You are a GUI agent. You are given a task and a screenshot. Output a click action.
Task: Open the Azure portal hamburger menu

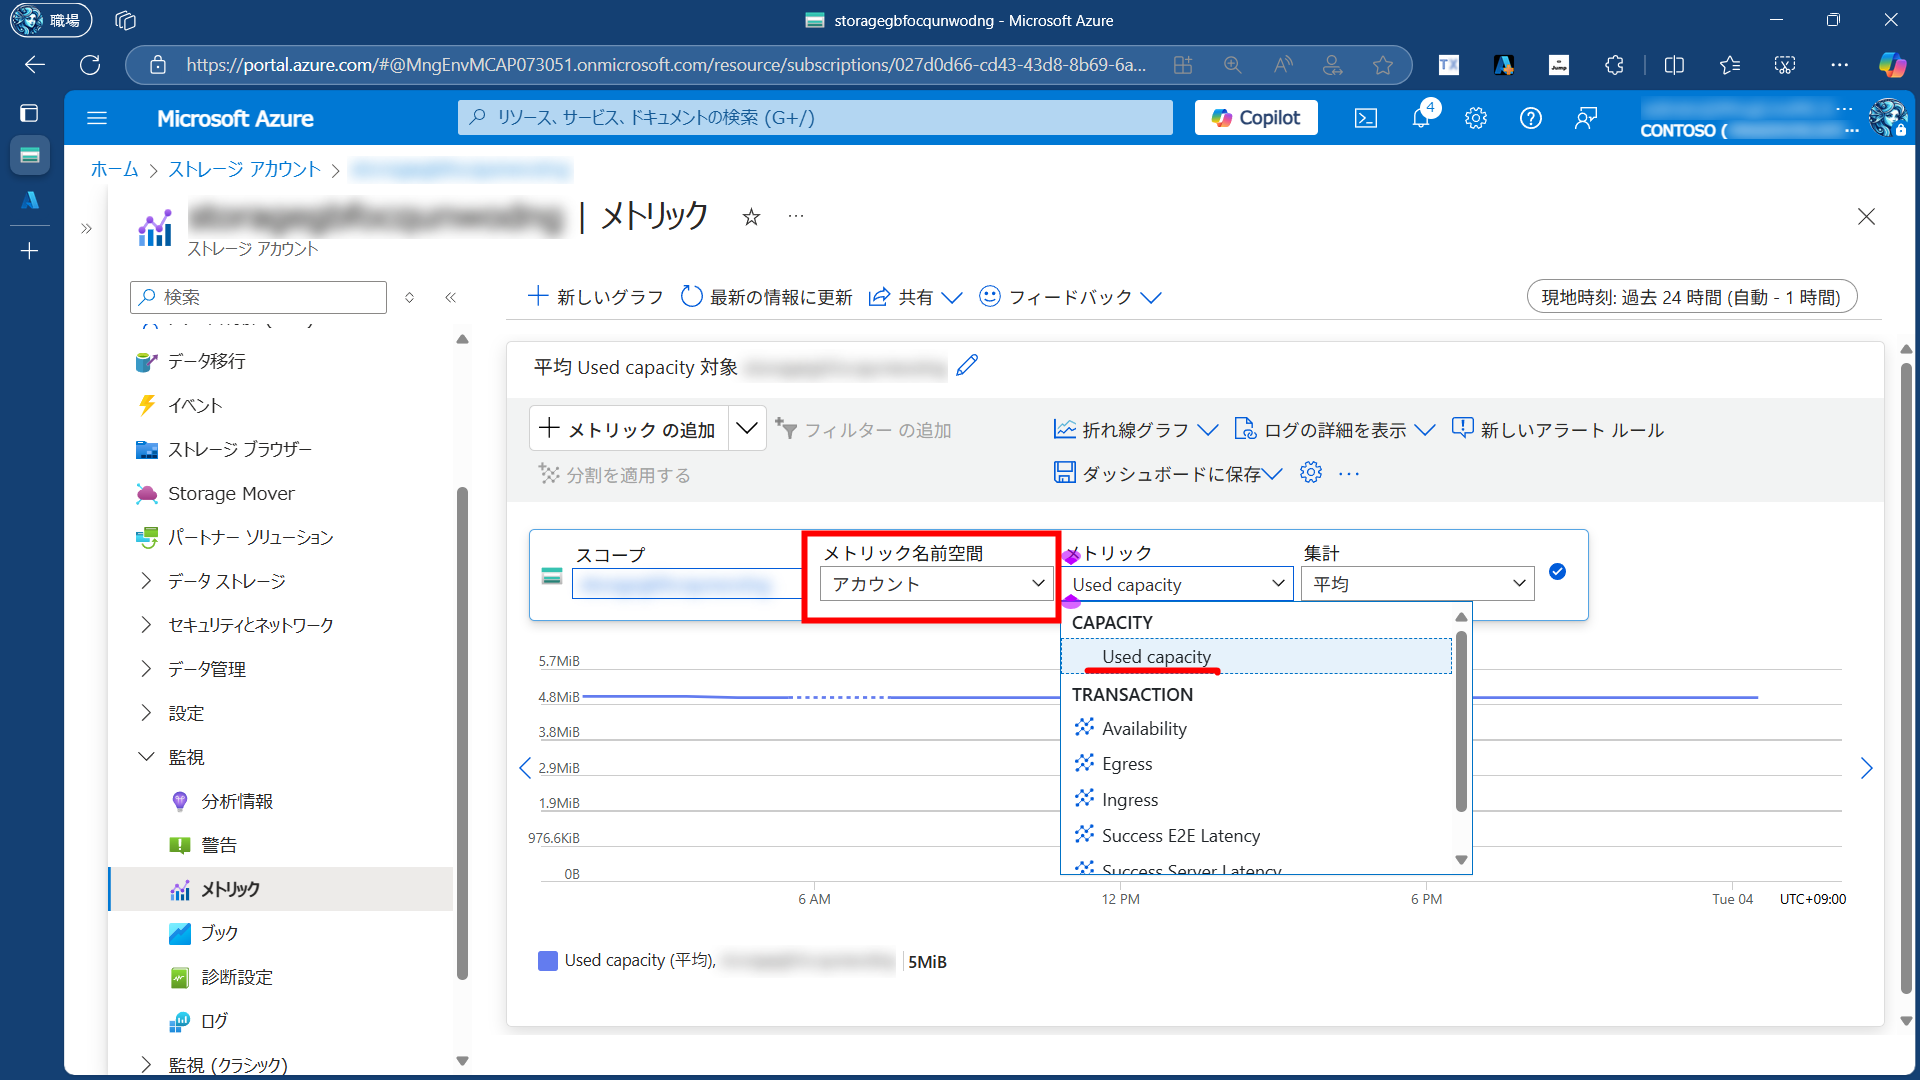click(97, 118)
